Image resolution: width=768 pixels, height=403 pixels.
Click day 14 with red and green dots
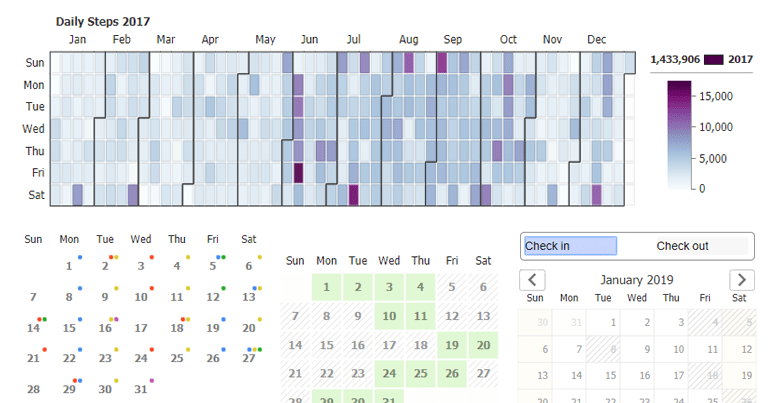34,328
